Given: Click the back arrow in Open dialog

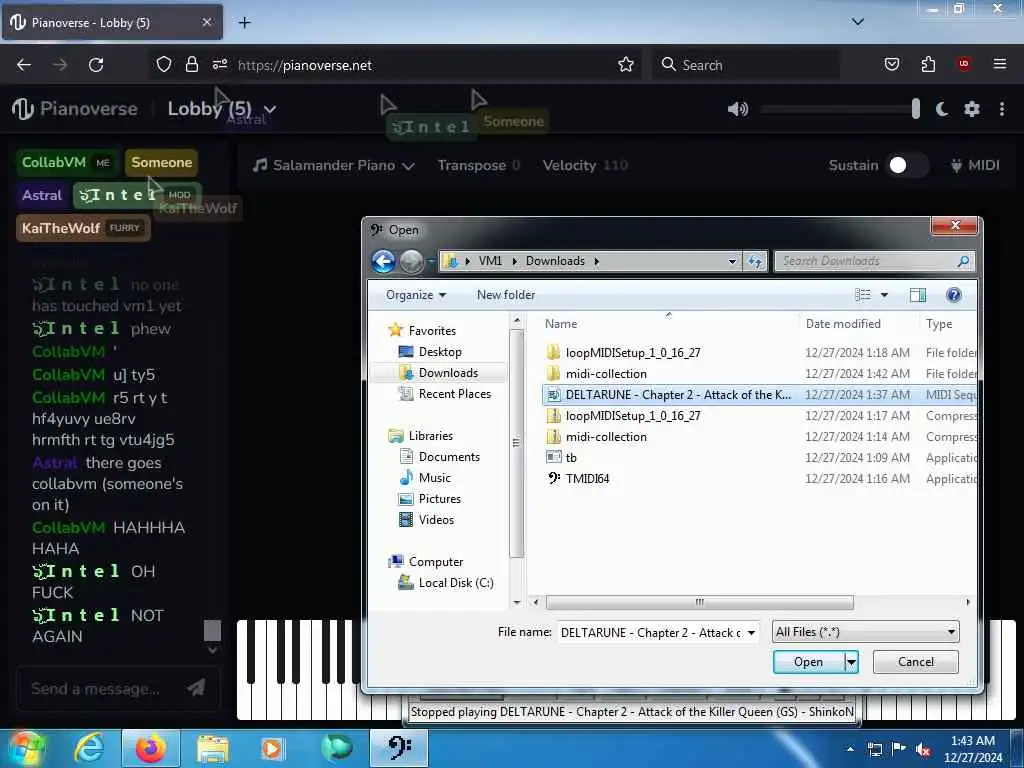Looking at the screenshot, I should [x=384, y=261].
